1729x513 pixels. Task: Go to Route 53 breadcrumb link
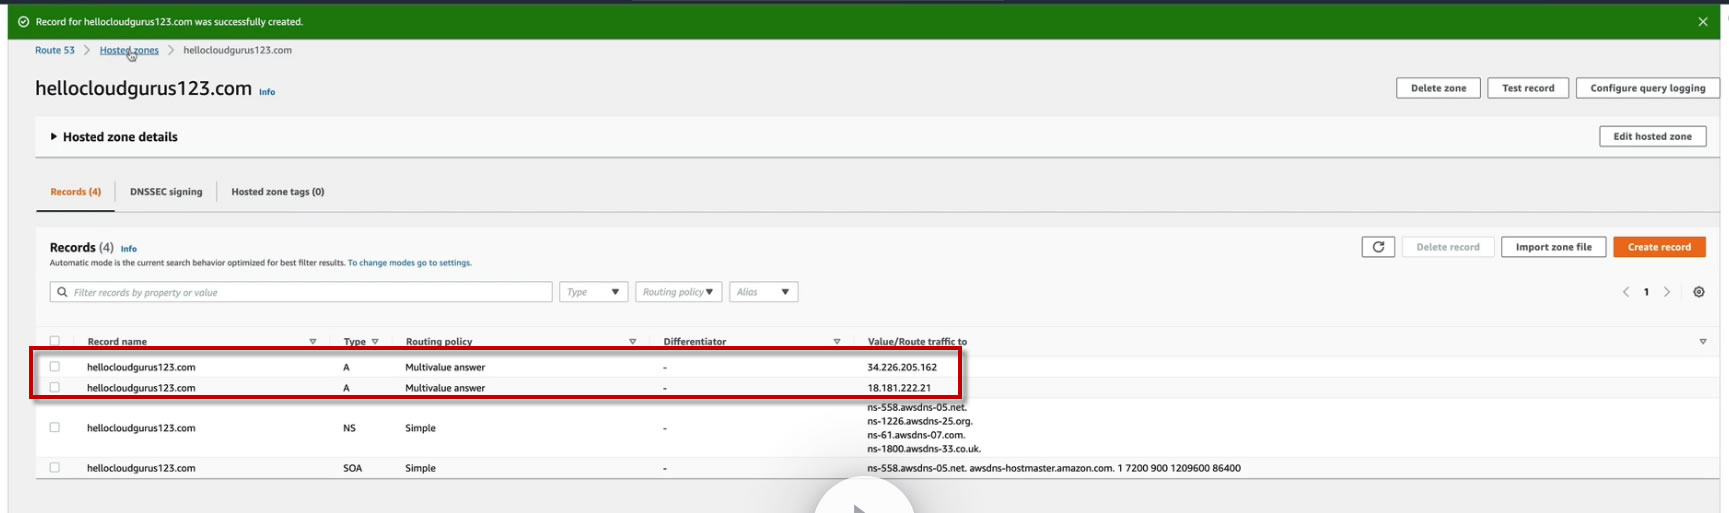click(55, 50)
